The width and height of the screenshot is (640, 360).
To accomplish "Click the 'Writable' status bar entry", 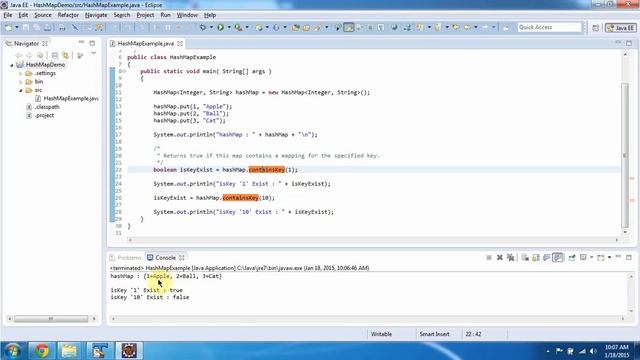I will click(381, 334).
